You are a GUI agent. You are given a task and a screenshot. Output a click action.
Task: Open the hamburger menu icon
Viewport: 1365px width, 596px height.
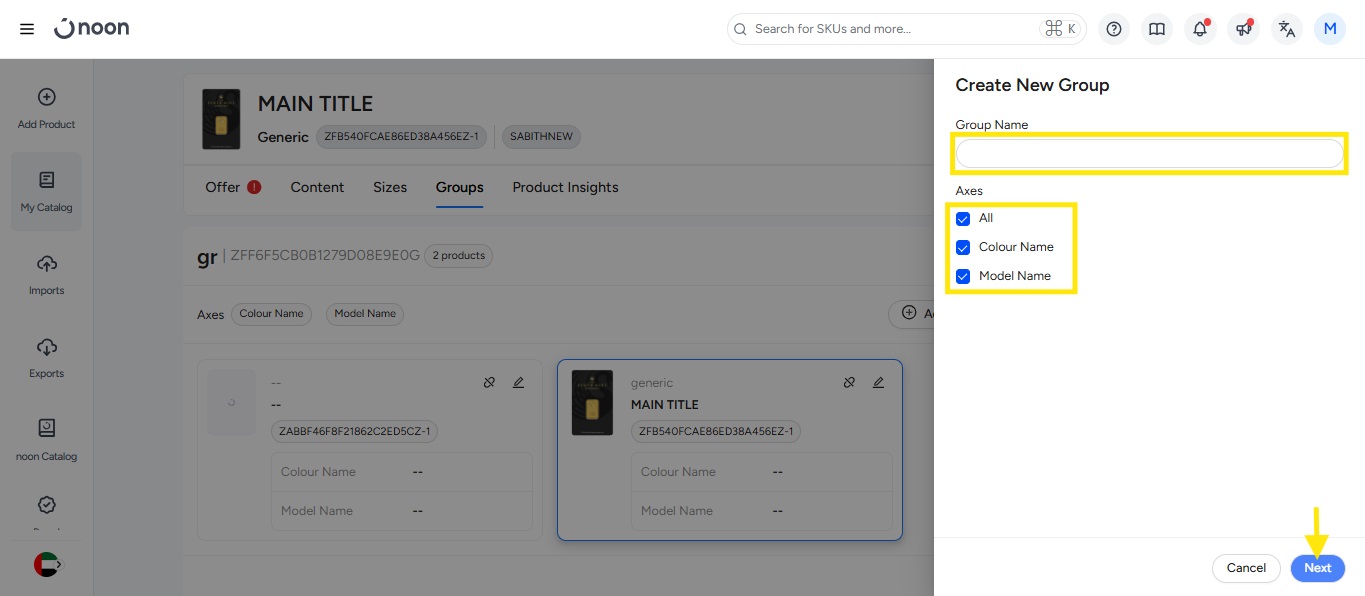[x=27, y=29]
